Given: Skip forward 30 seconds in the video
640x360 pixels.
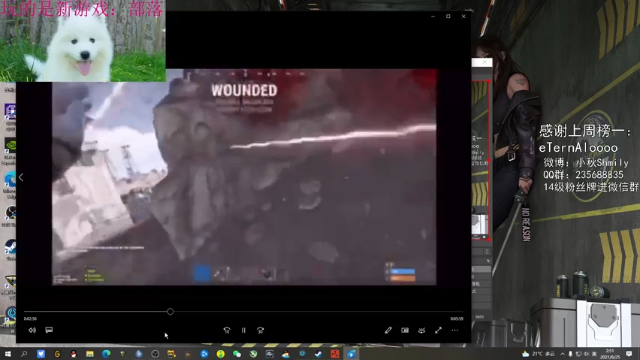Looking at the screenshot, I should point(260,330).
